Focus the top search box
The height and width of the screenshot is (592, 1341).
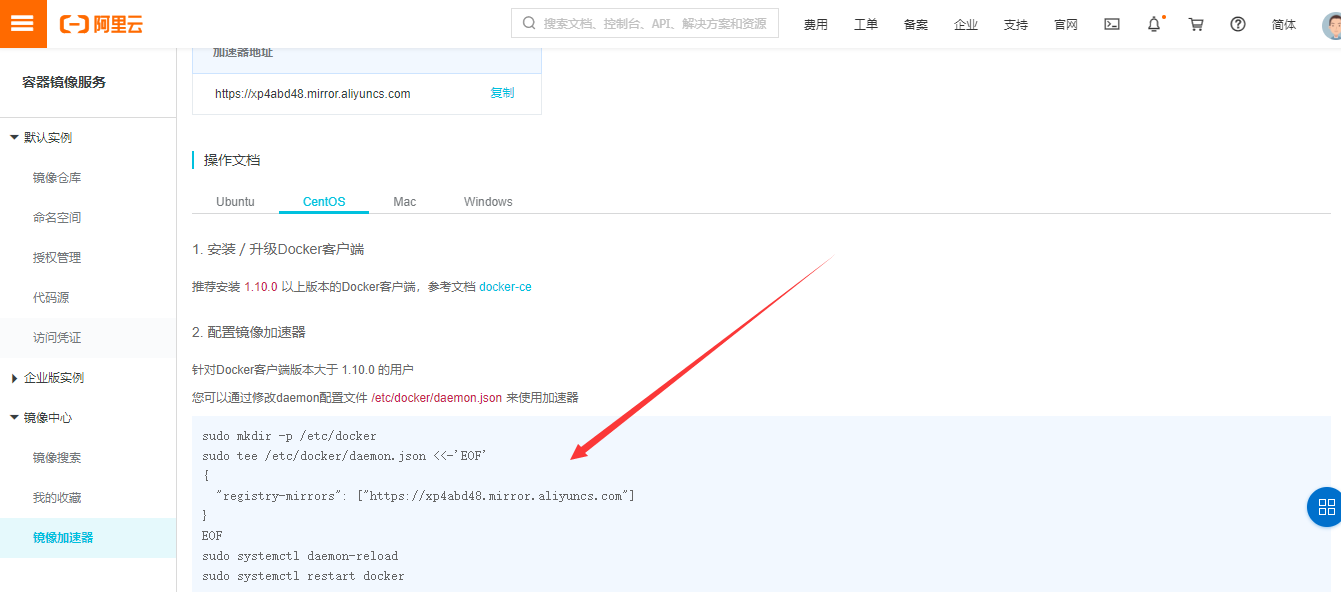[645, 24]
